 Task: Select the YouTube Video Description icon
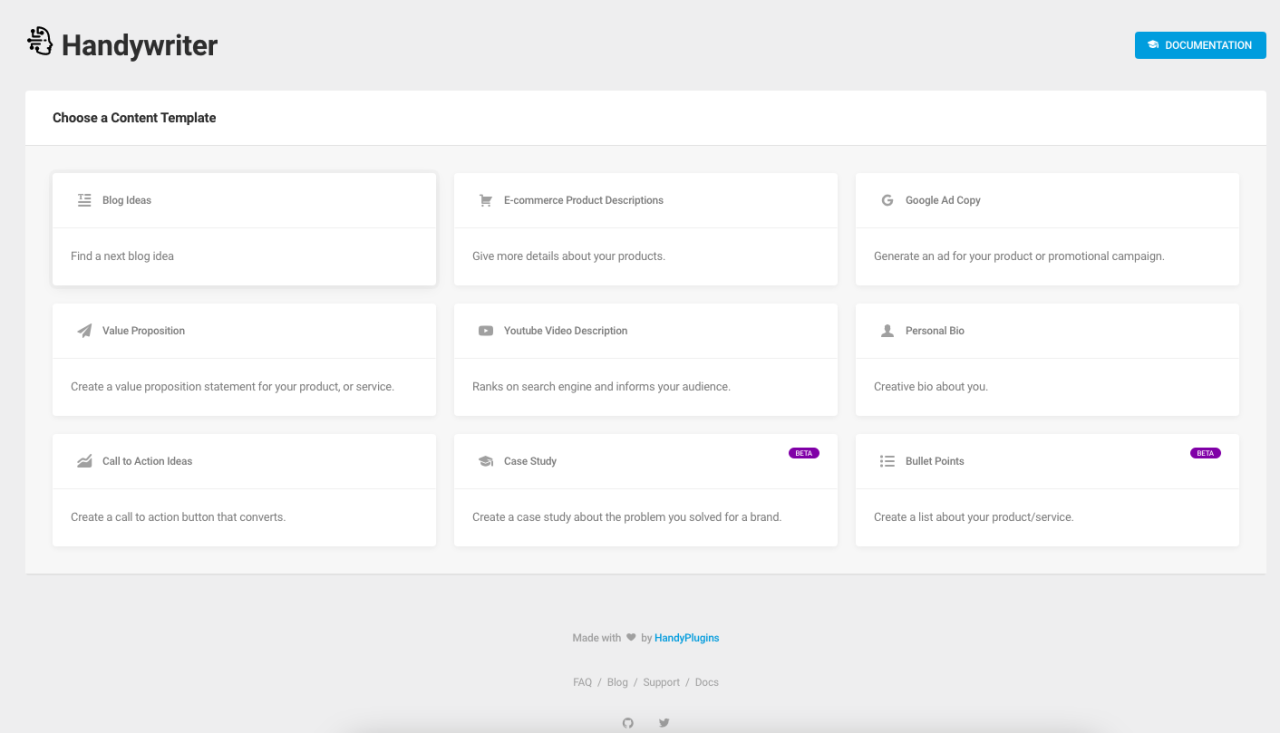(485, 330)
